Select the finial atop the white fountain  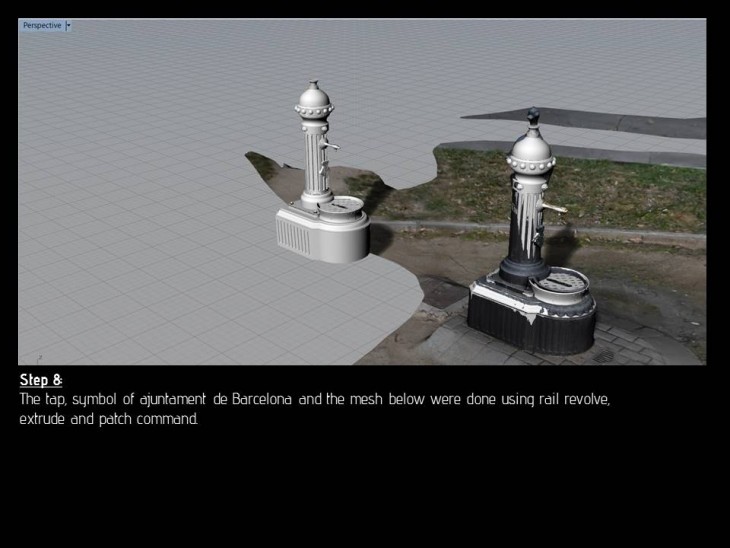coord(313,84)
